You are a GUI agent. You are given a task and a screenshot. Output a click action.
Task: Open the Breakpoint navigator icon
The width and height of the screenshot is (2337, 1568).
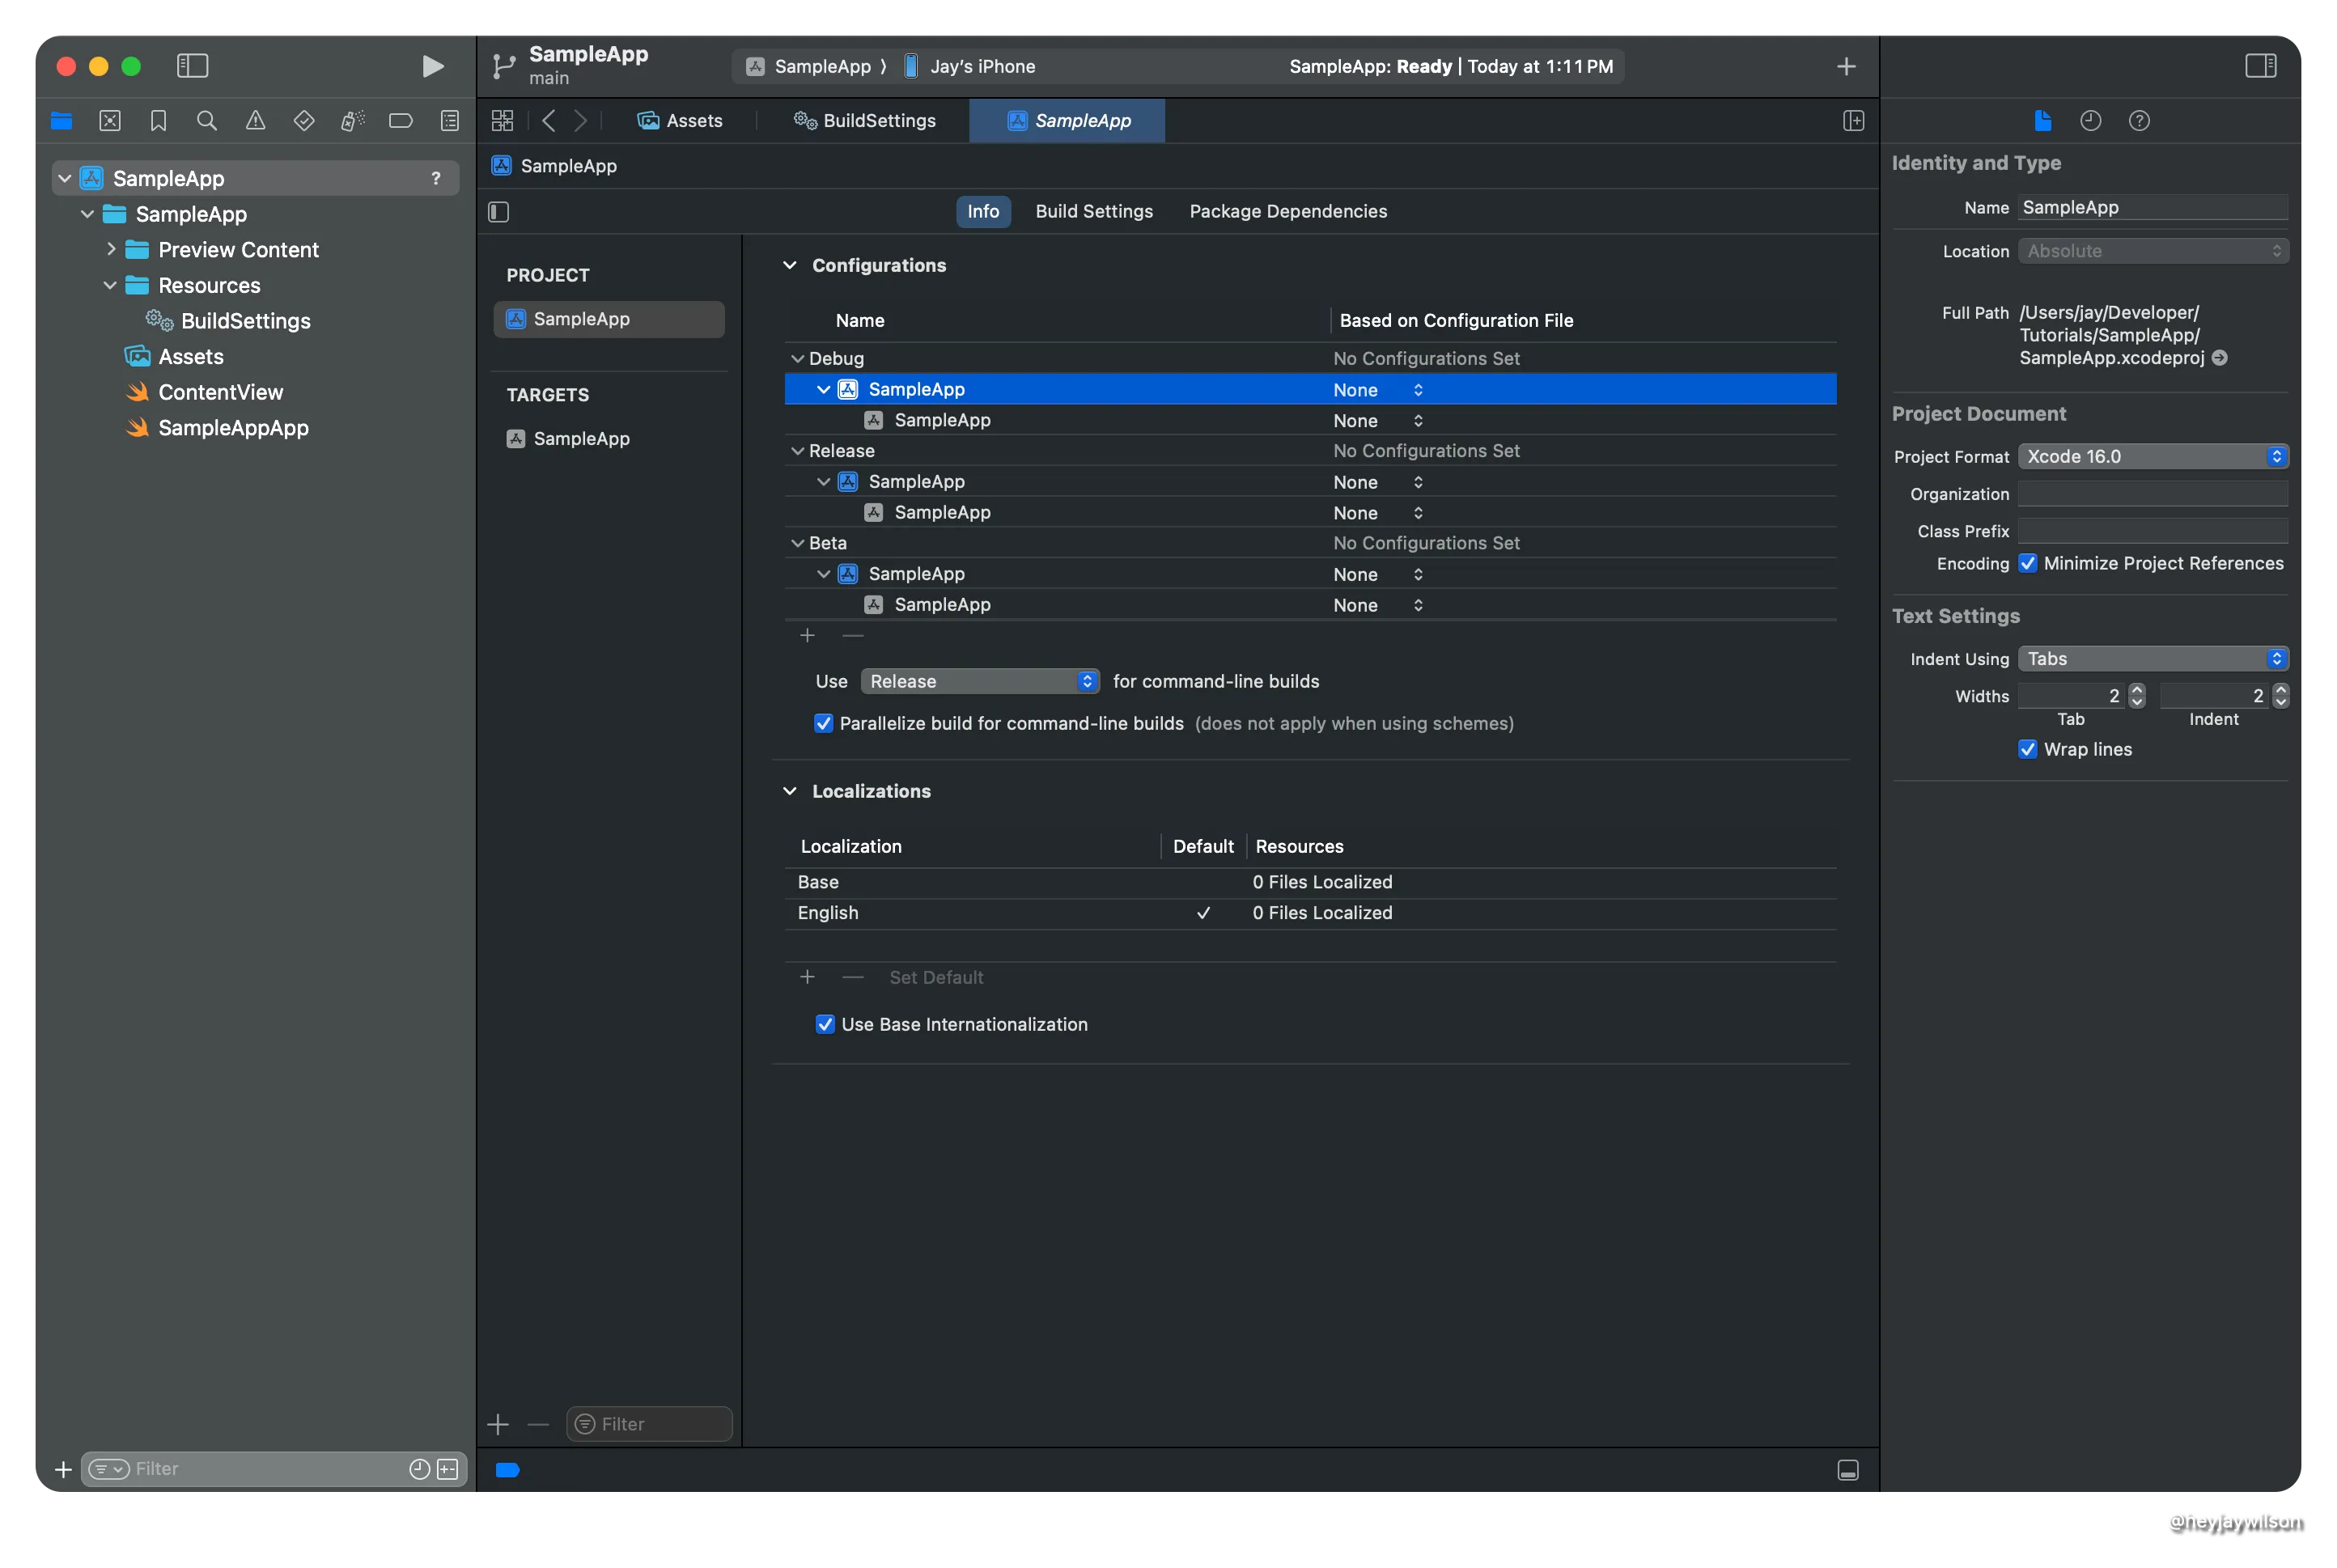click(401, 121)
